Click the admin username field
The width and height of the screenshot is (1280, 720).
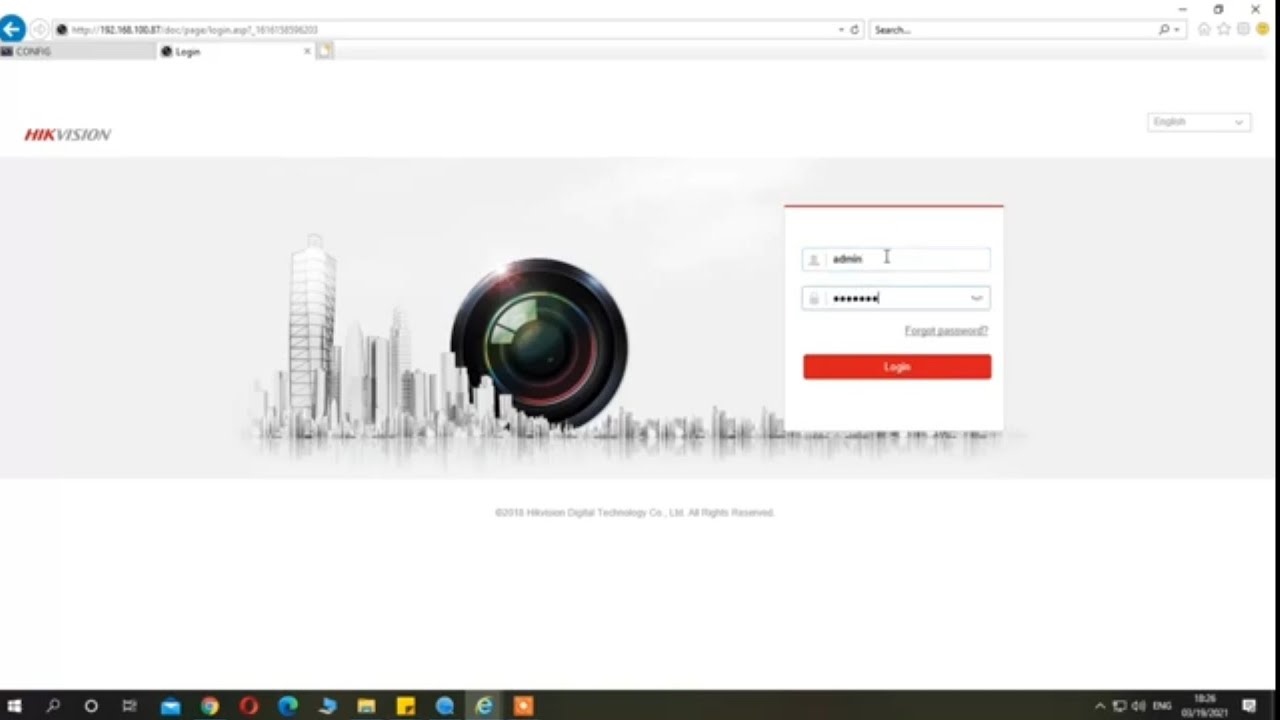click(x=896, y=259)
